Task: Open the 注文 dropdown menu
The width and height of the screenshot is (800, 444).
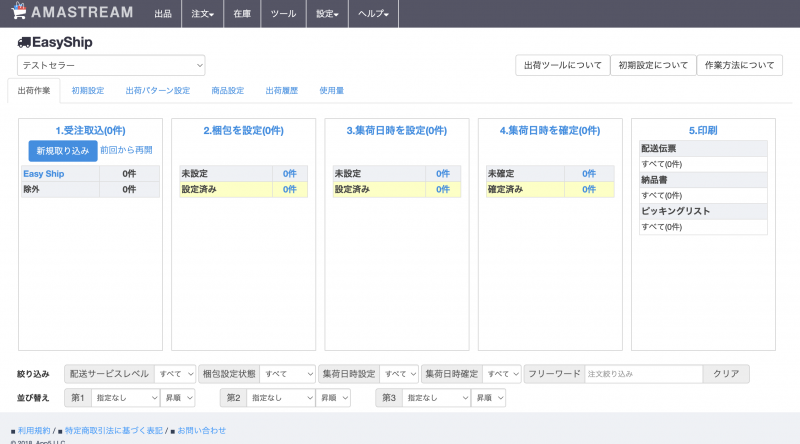Action: [x=203, y=14]
